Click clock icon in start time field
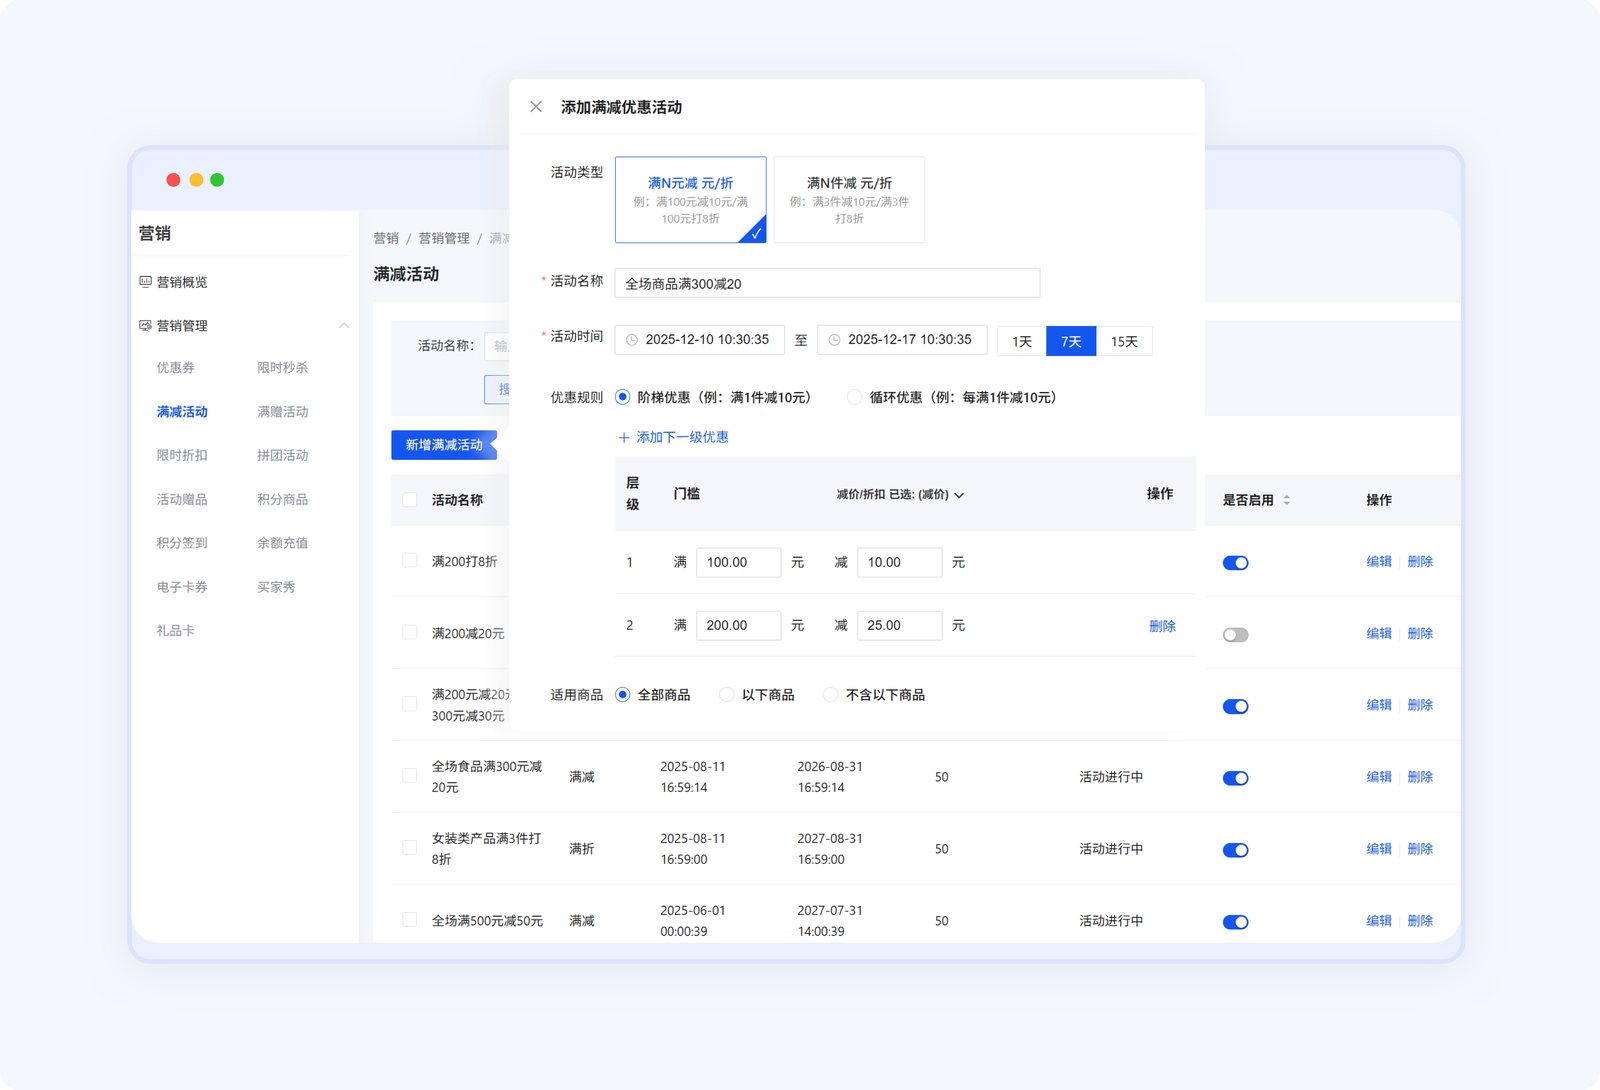The image size is (1600, 1090). click(x=632, y=340)
